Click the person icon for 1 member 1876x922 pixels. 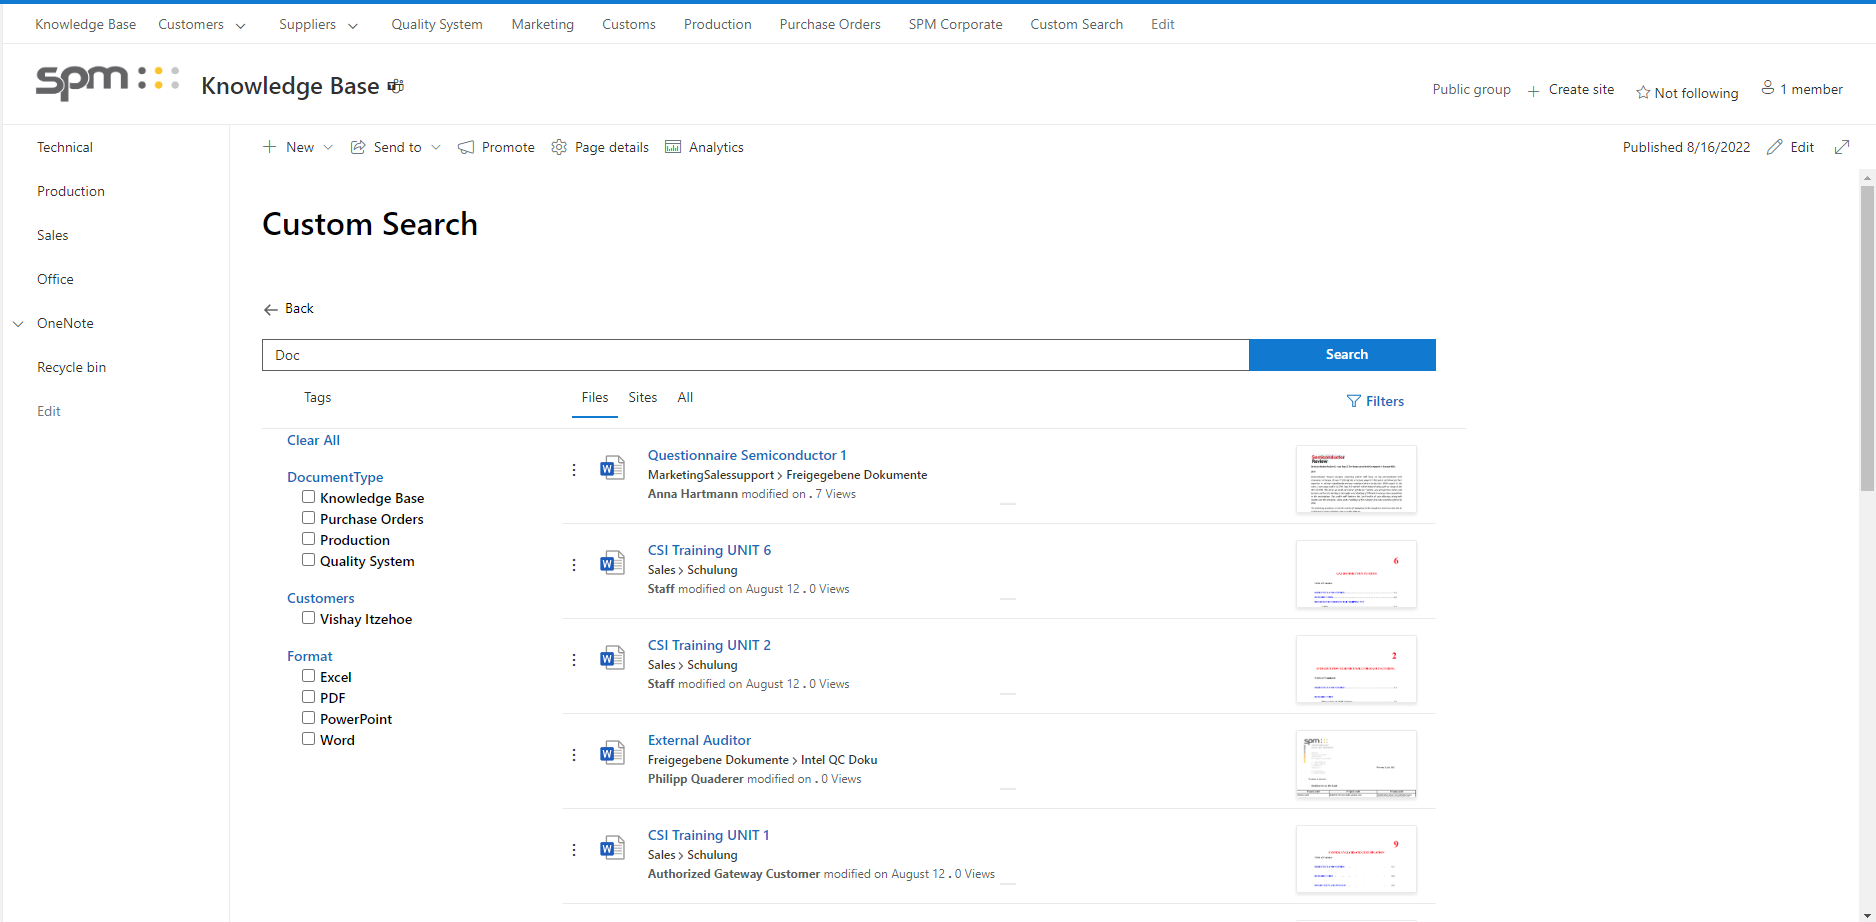pos(1768,88)
